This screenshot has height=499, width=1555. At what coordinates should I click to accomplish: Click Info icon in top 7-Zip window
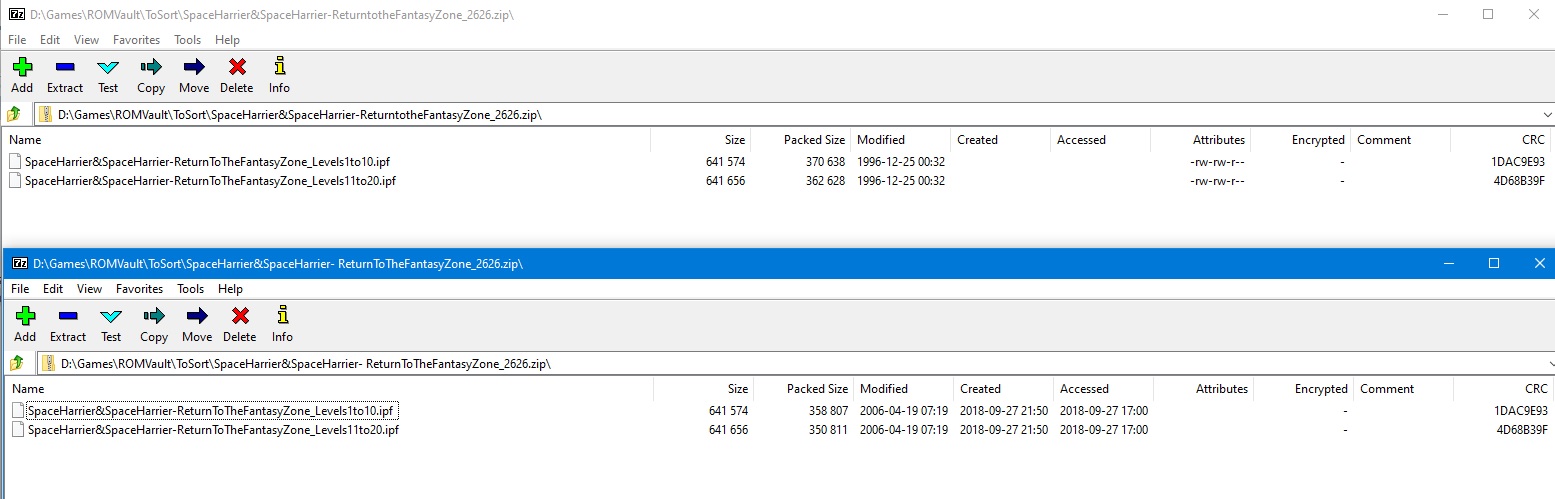click(280, 68)
